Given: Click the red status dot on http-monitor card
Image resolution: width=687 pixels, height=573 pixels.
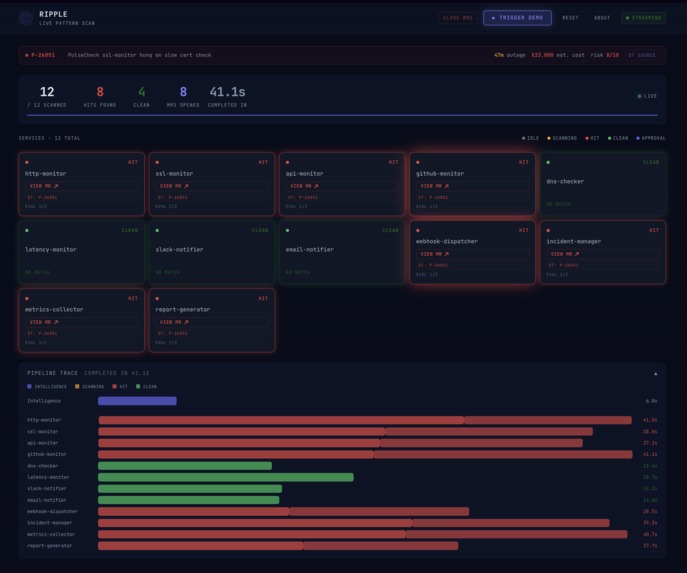Looking at the screenshot, I should pyautogui.click(x=27, y=162).
